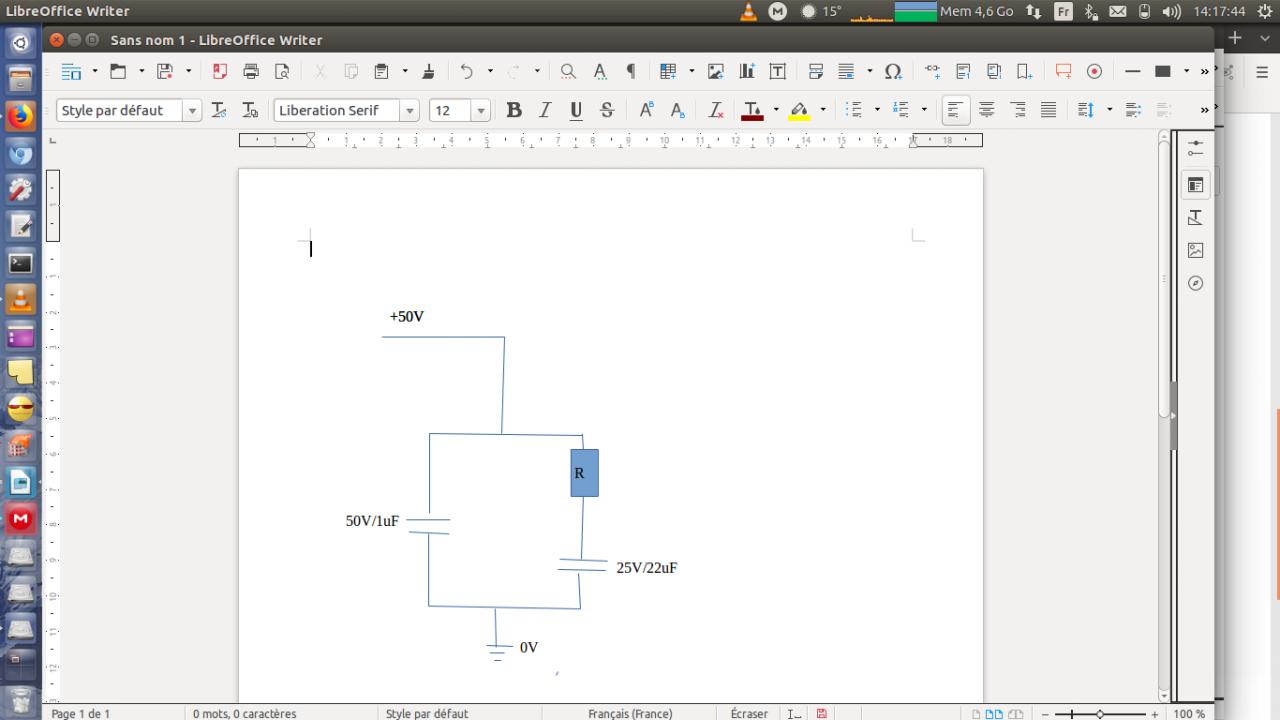
Task: Click 'Style par défaut' page style in status bar
Action: point(427,714)
